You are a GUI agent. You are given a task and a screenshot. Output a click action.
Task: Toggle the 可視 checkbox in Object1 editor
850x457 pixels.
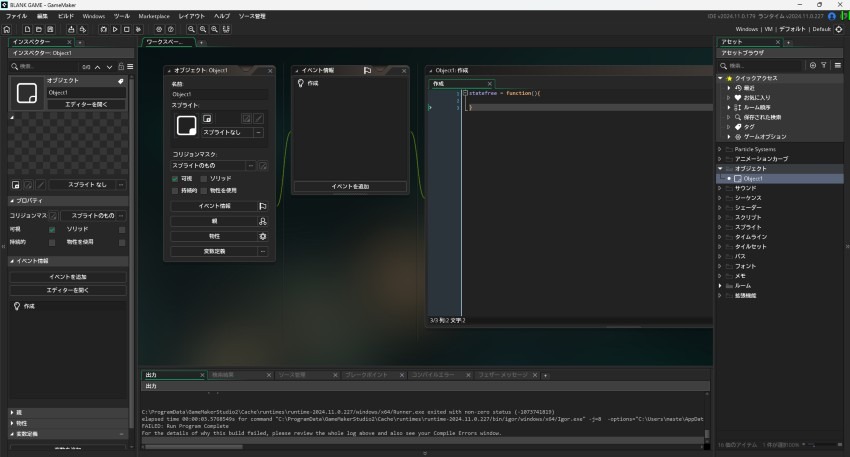tap(176, 179)
